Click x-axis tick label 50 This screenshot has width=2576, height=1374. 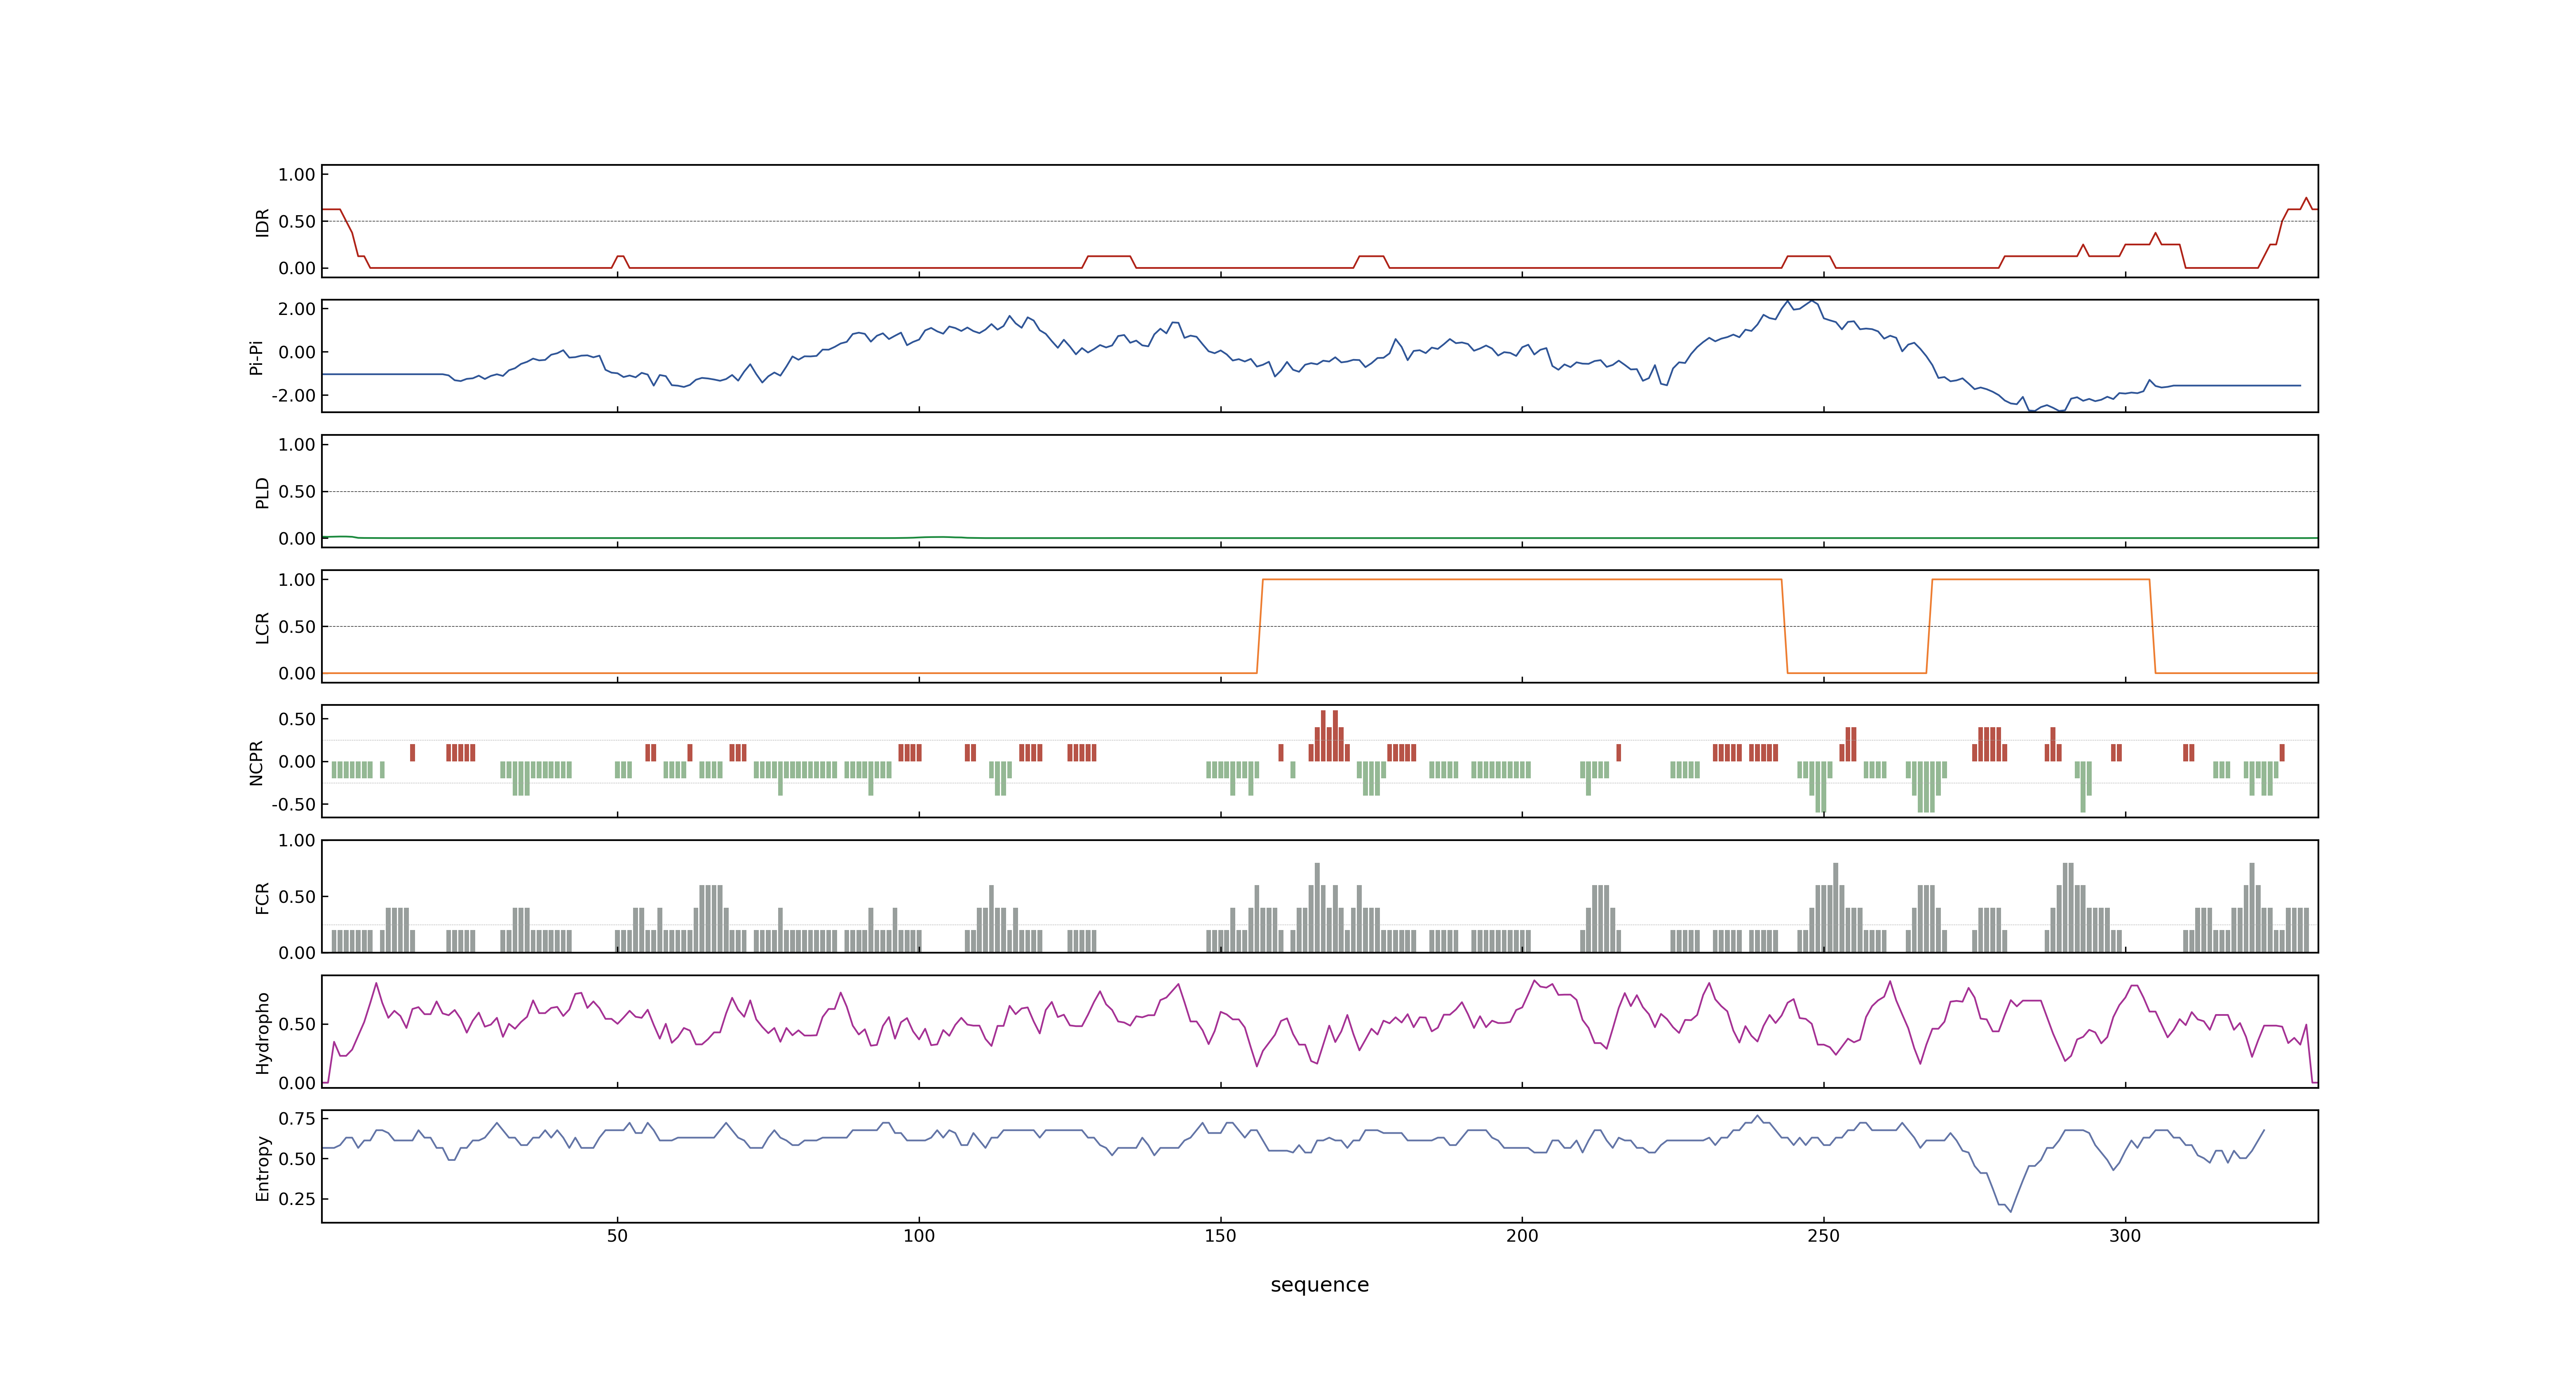(617, 1236)
